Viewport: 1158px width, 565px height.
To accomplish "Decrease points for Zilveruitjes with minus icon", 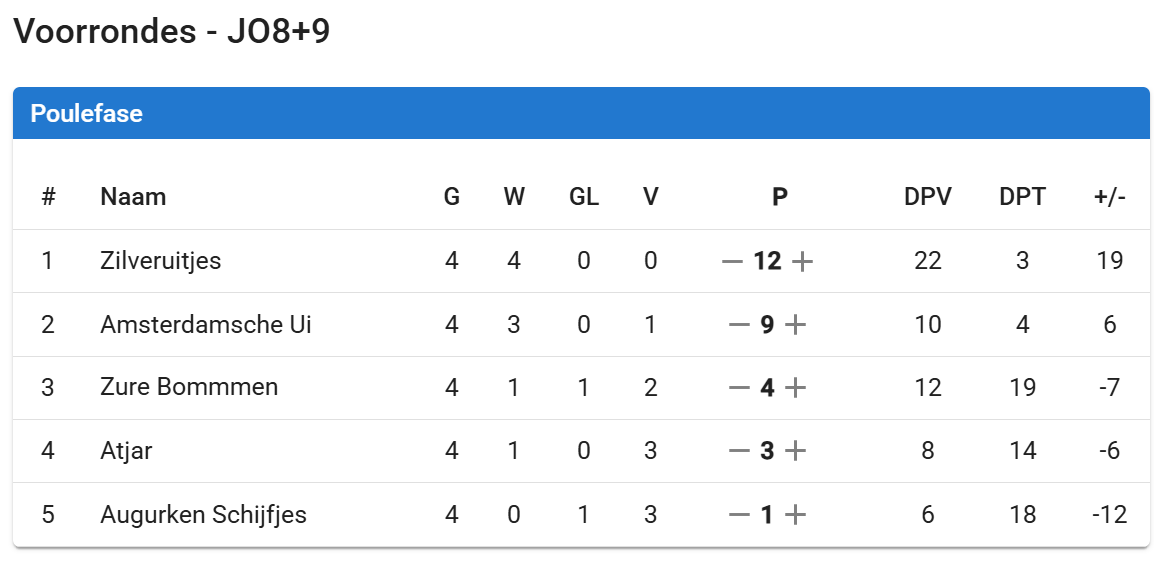I will [732, 262].
